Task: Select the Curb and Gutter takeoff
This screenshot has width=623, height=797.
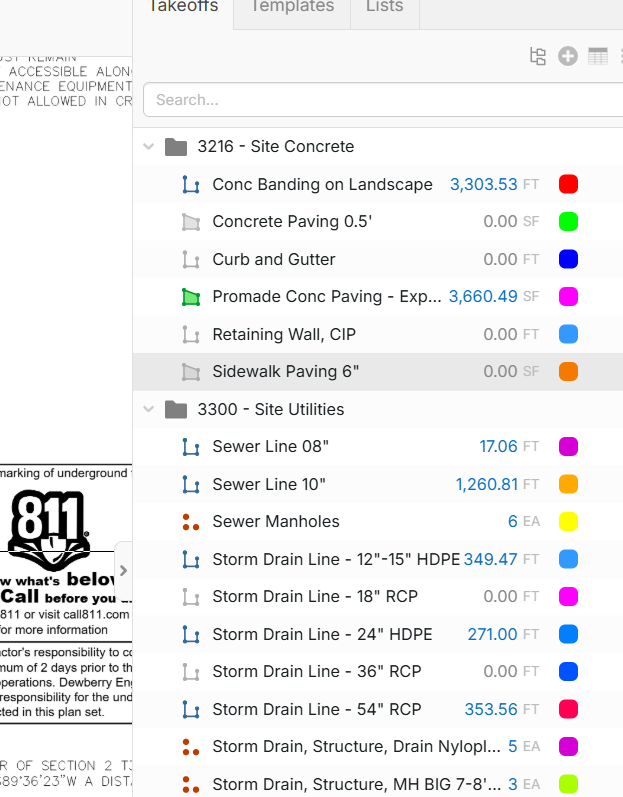Action: (273, 260)
